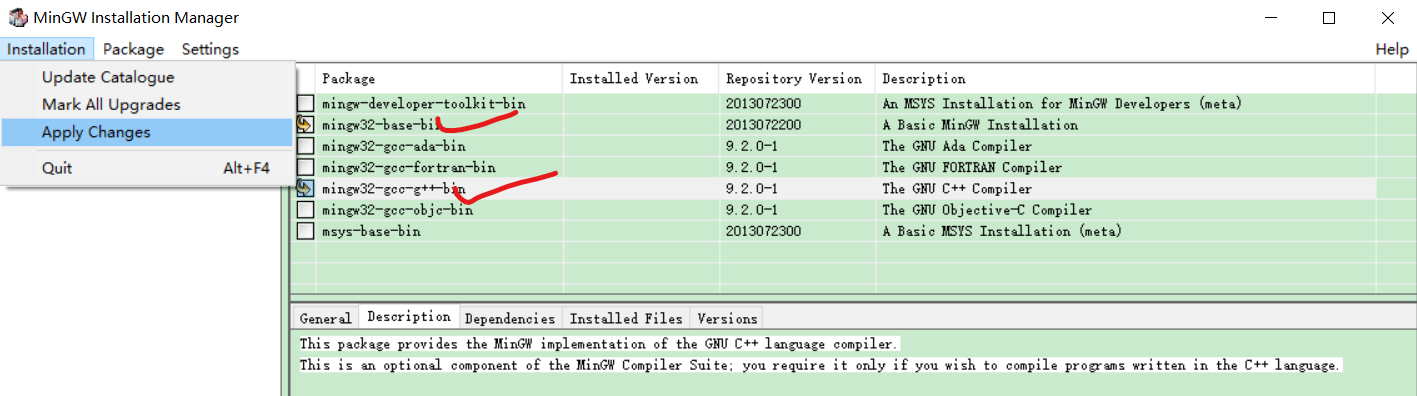The image size is (1417, 396).
Task: Open the Package menu
Action: [x=133, y=49]
